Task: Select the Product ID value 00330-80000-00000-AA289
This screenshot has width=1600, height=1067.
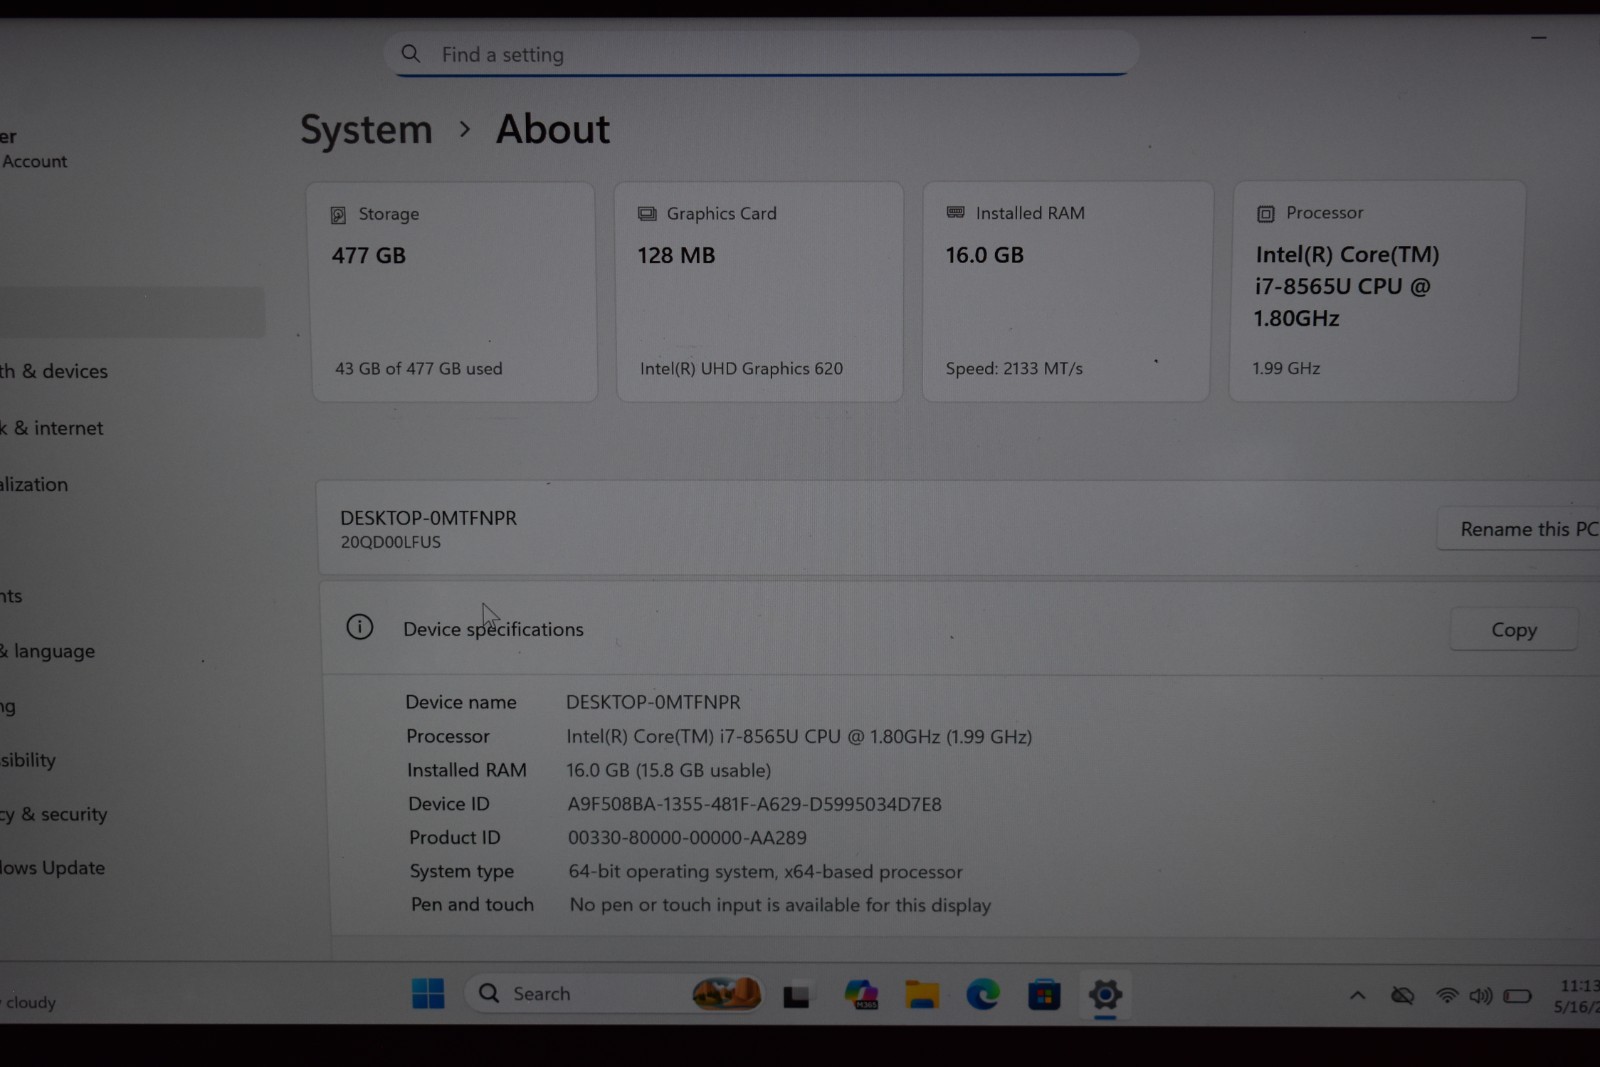Action: [x=687, y=838]
